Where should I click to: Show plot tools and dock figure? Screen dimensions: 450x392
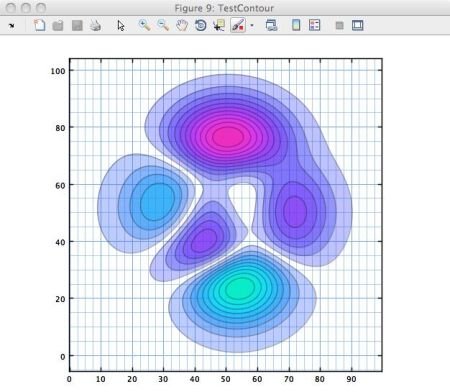(x=358, y=25)
